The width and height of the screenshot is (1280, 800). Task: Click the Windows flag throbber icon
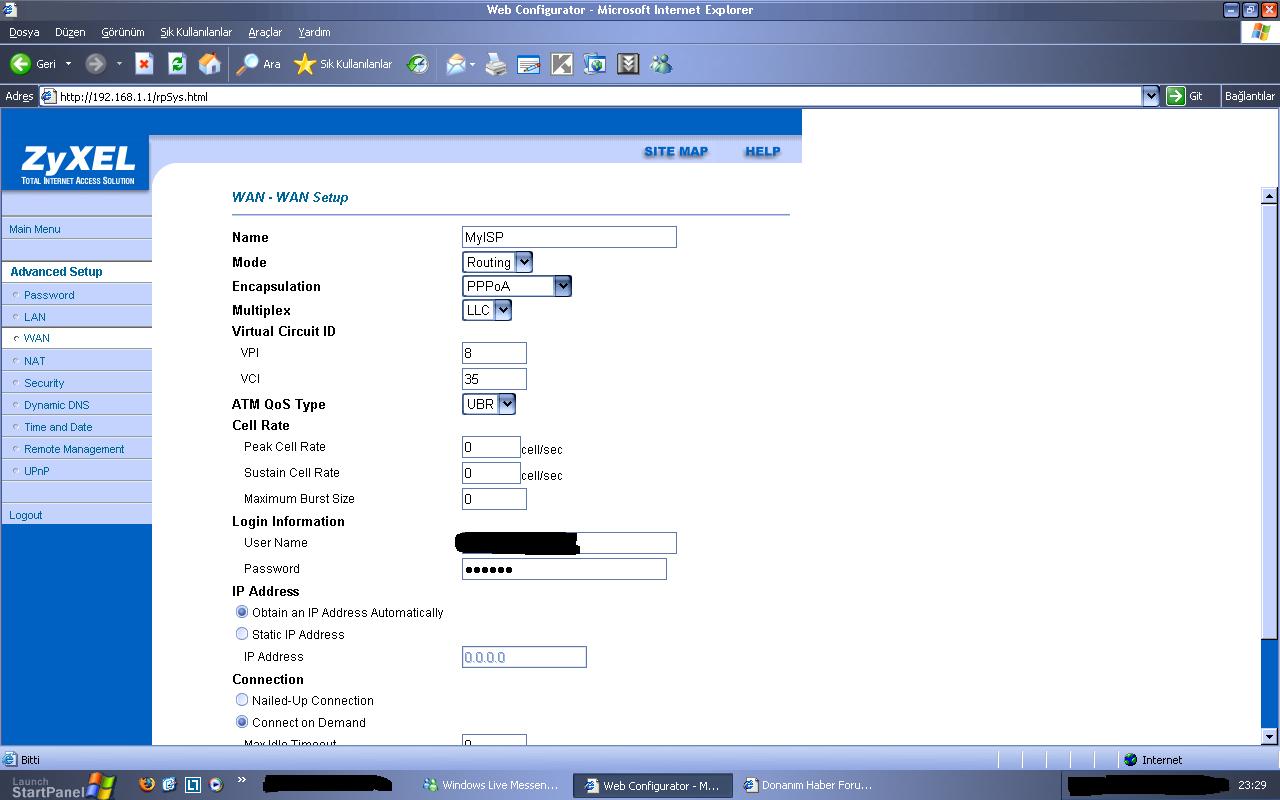[x=1260, y=32]
